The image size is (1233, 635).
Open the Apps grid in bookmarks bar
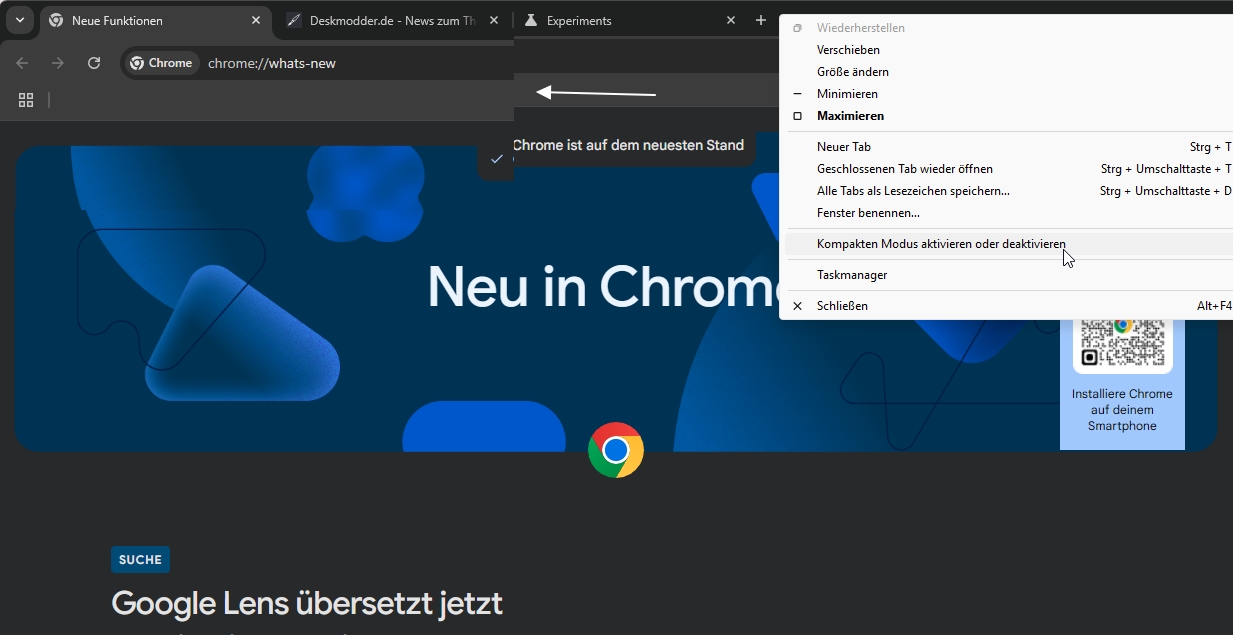[26, 100]
